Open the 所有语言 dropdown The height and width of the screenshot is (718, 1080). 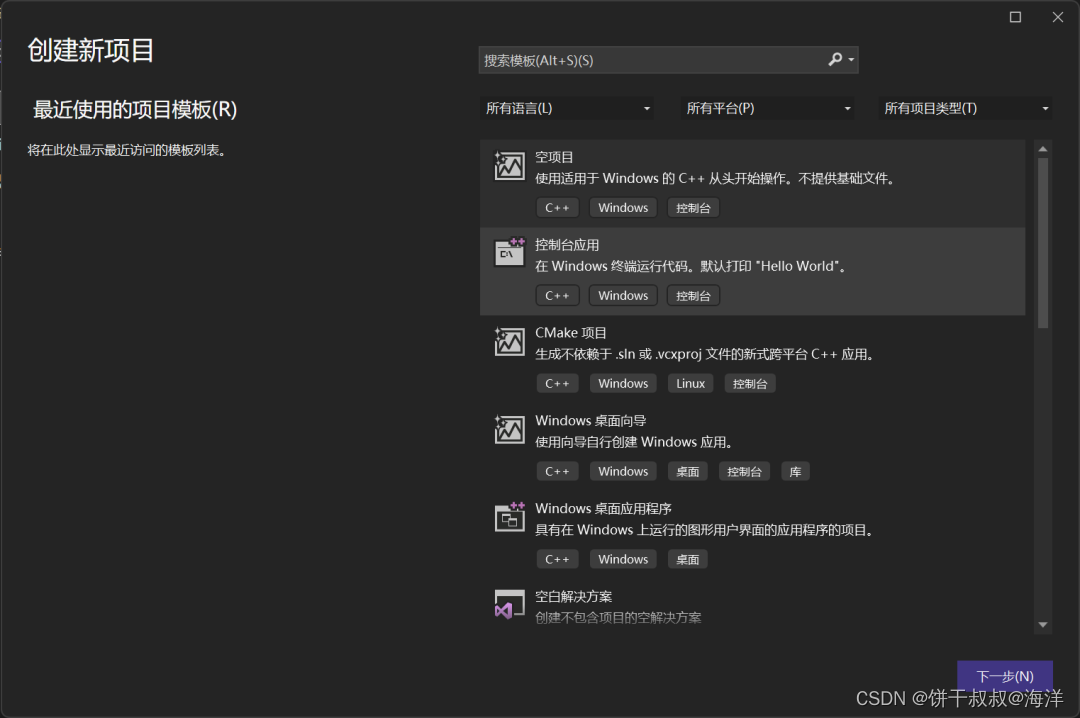pyautogui.click(x=567, y=108)
